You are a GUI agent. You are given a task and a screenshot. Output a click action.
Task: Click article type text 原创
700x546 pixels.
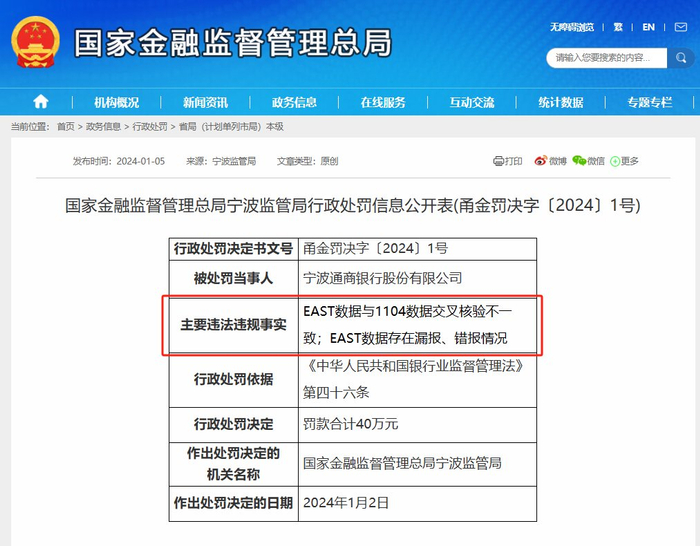329,161
